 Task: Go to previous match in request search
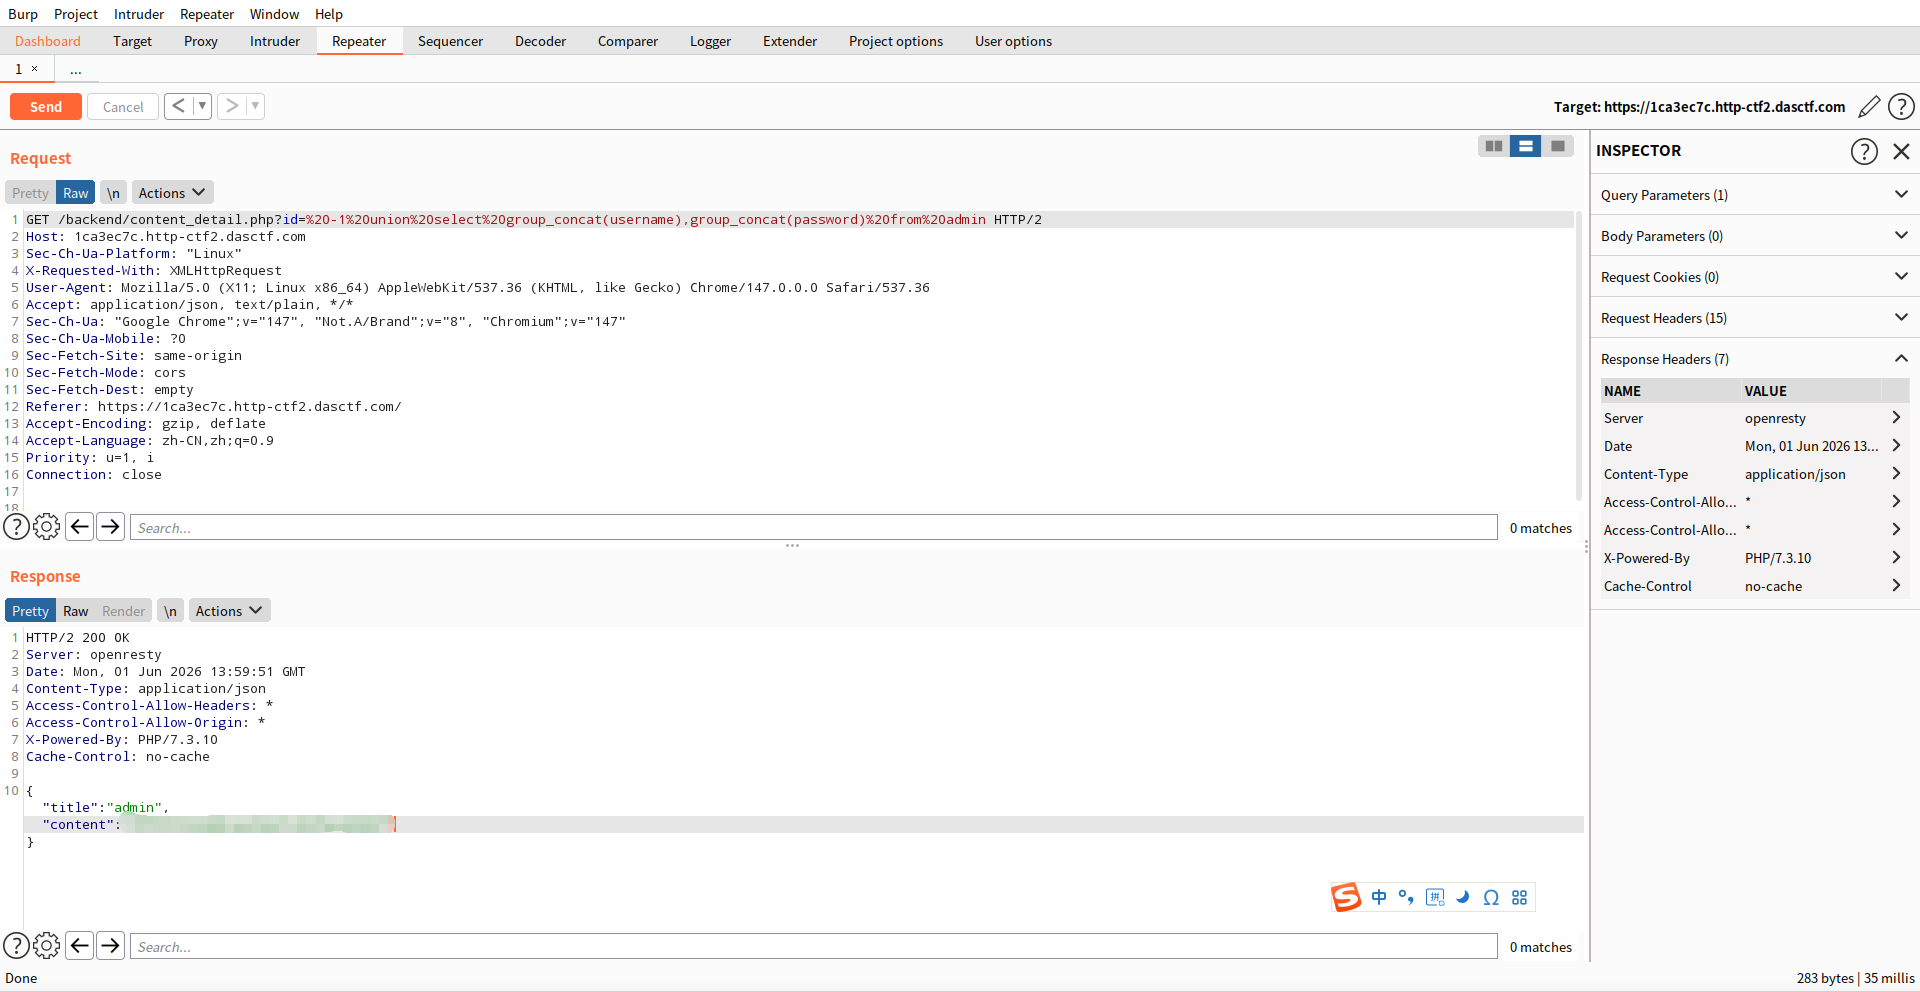click(80, 527)
